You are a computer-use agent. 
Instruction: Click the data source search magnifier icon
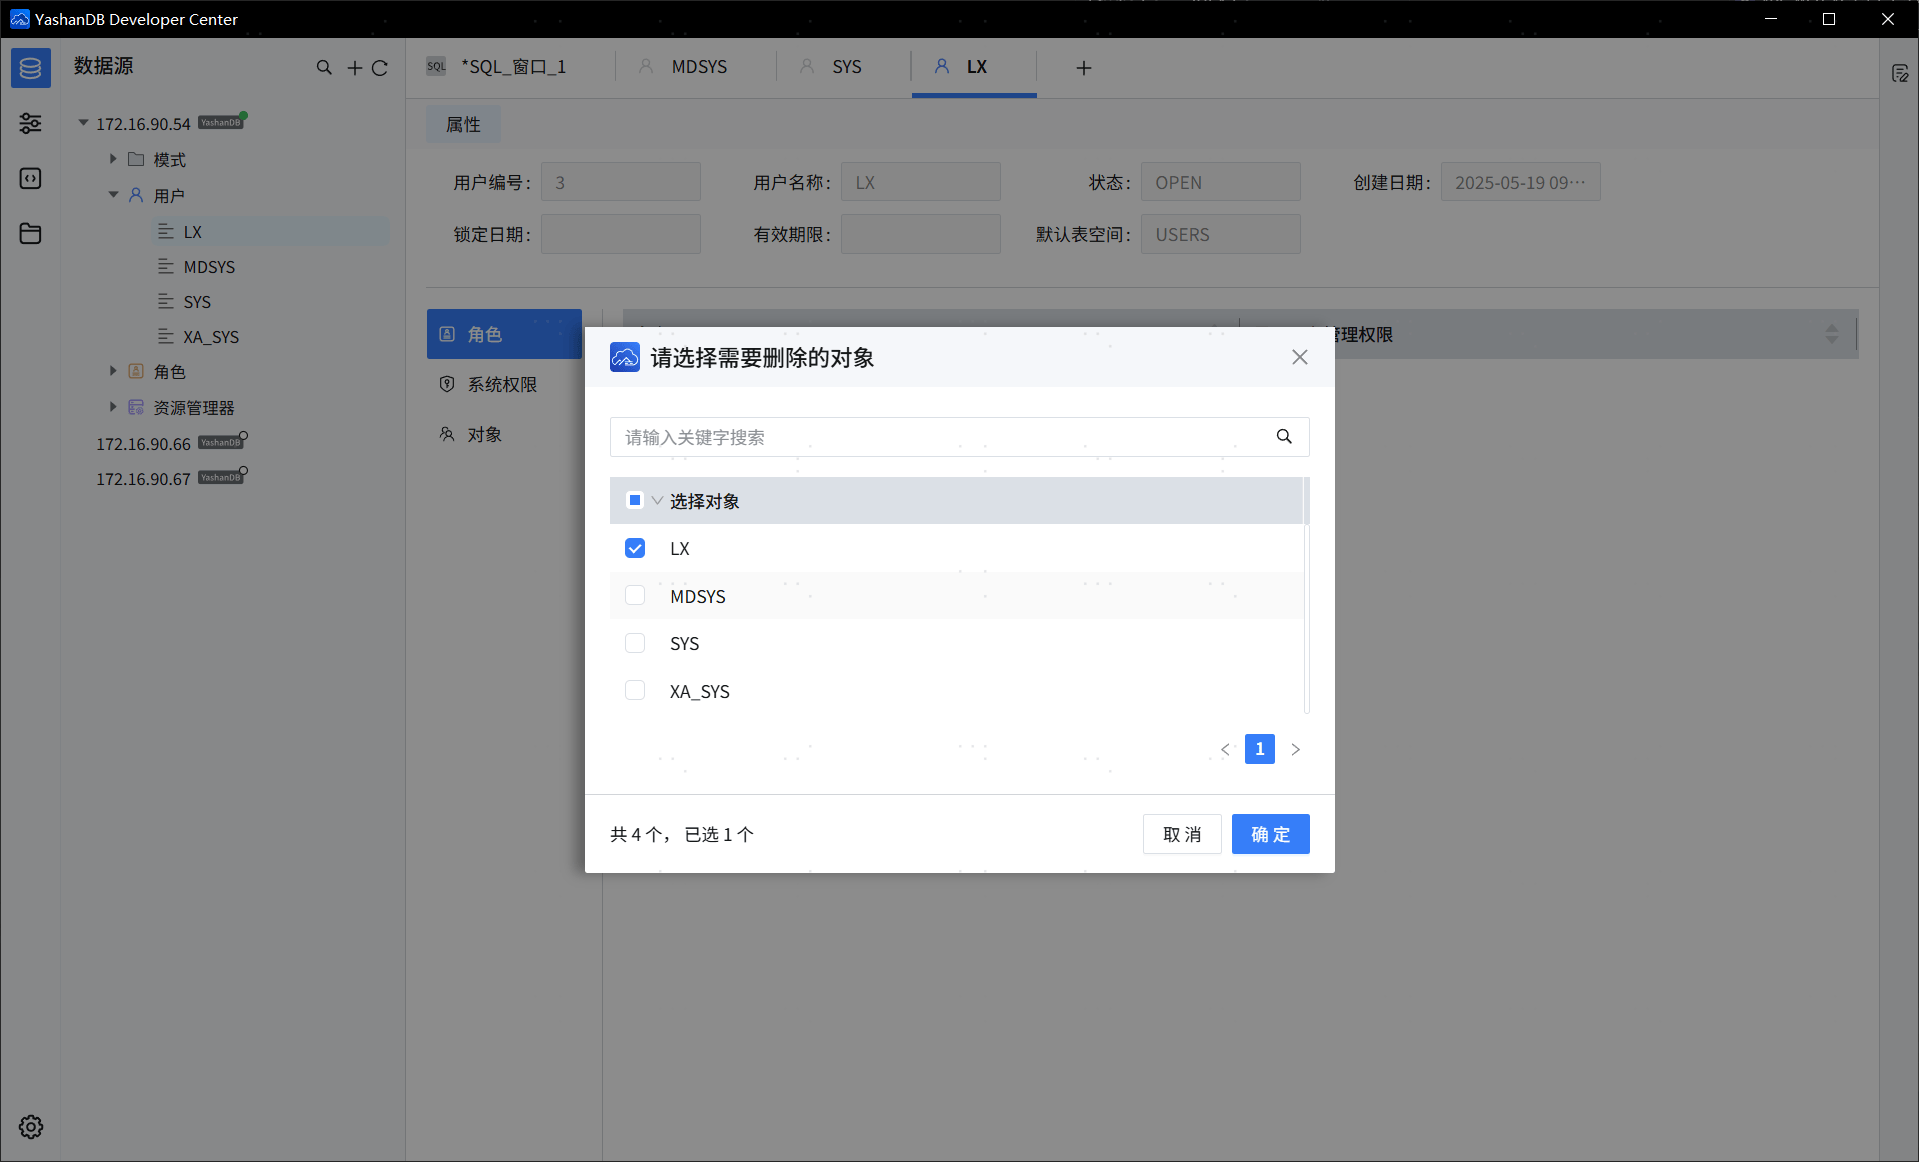tap(324, 68)
